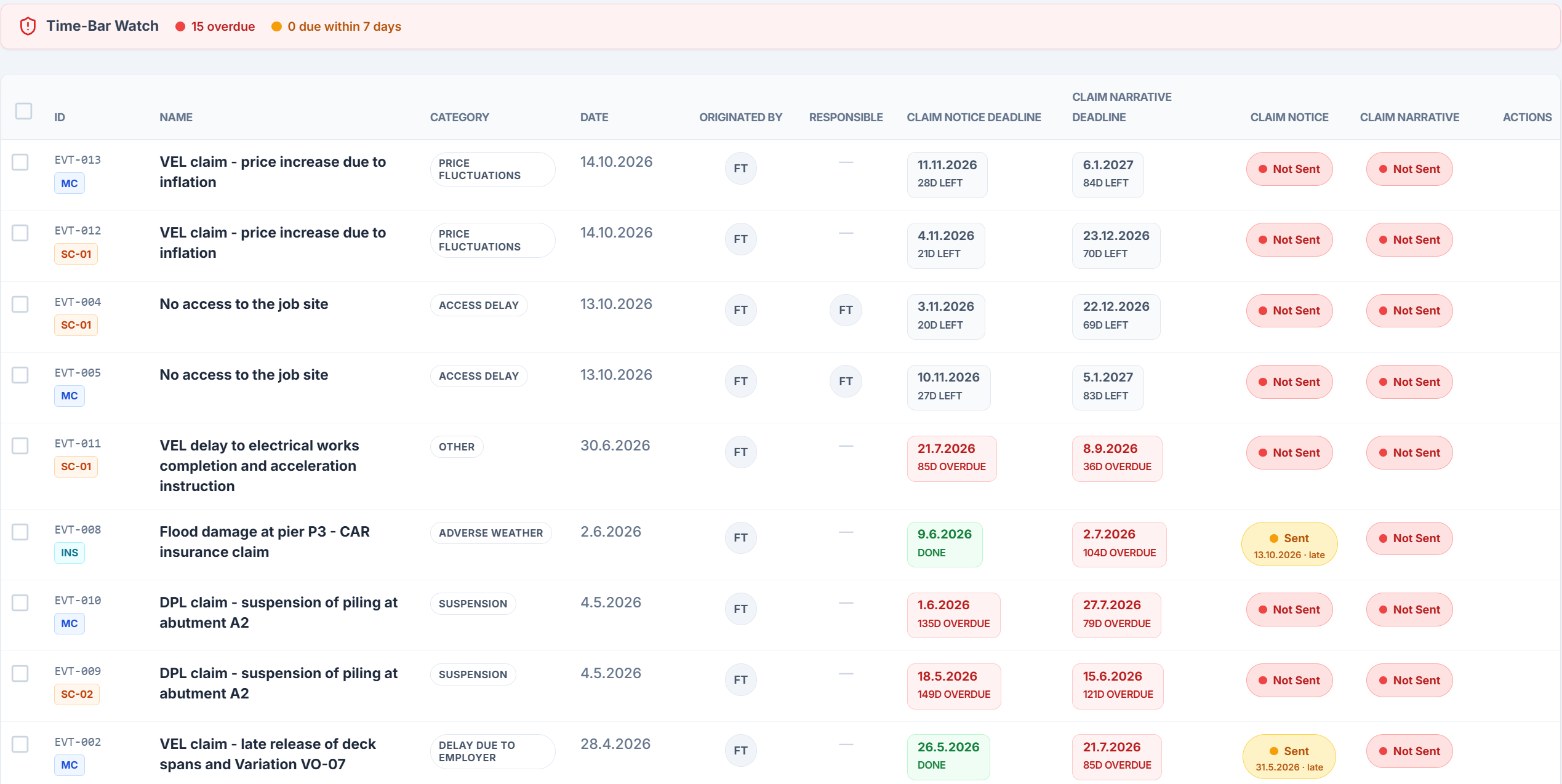This screenshot has width=1562, height=784.
Task: Click the MC tag under EVT-010
Action: tap(69, 624)
